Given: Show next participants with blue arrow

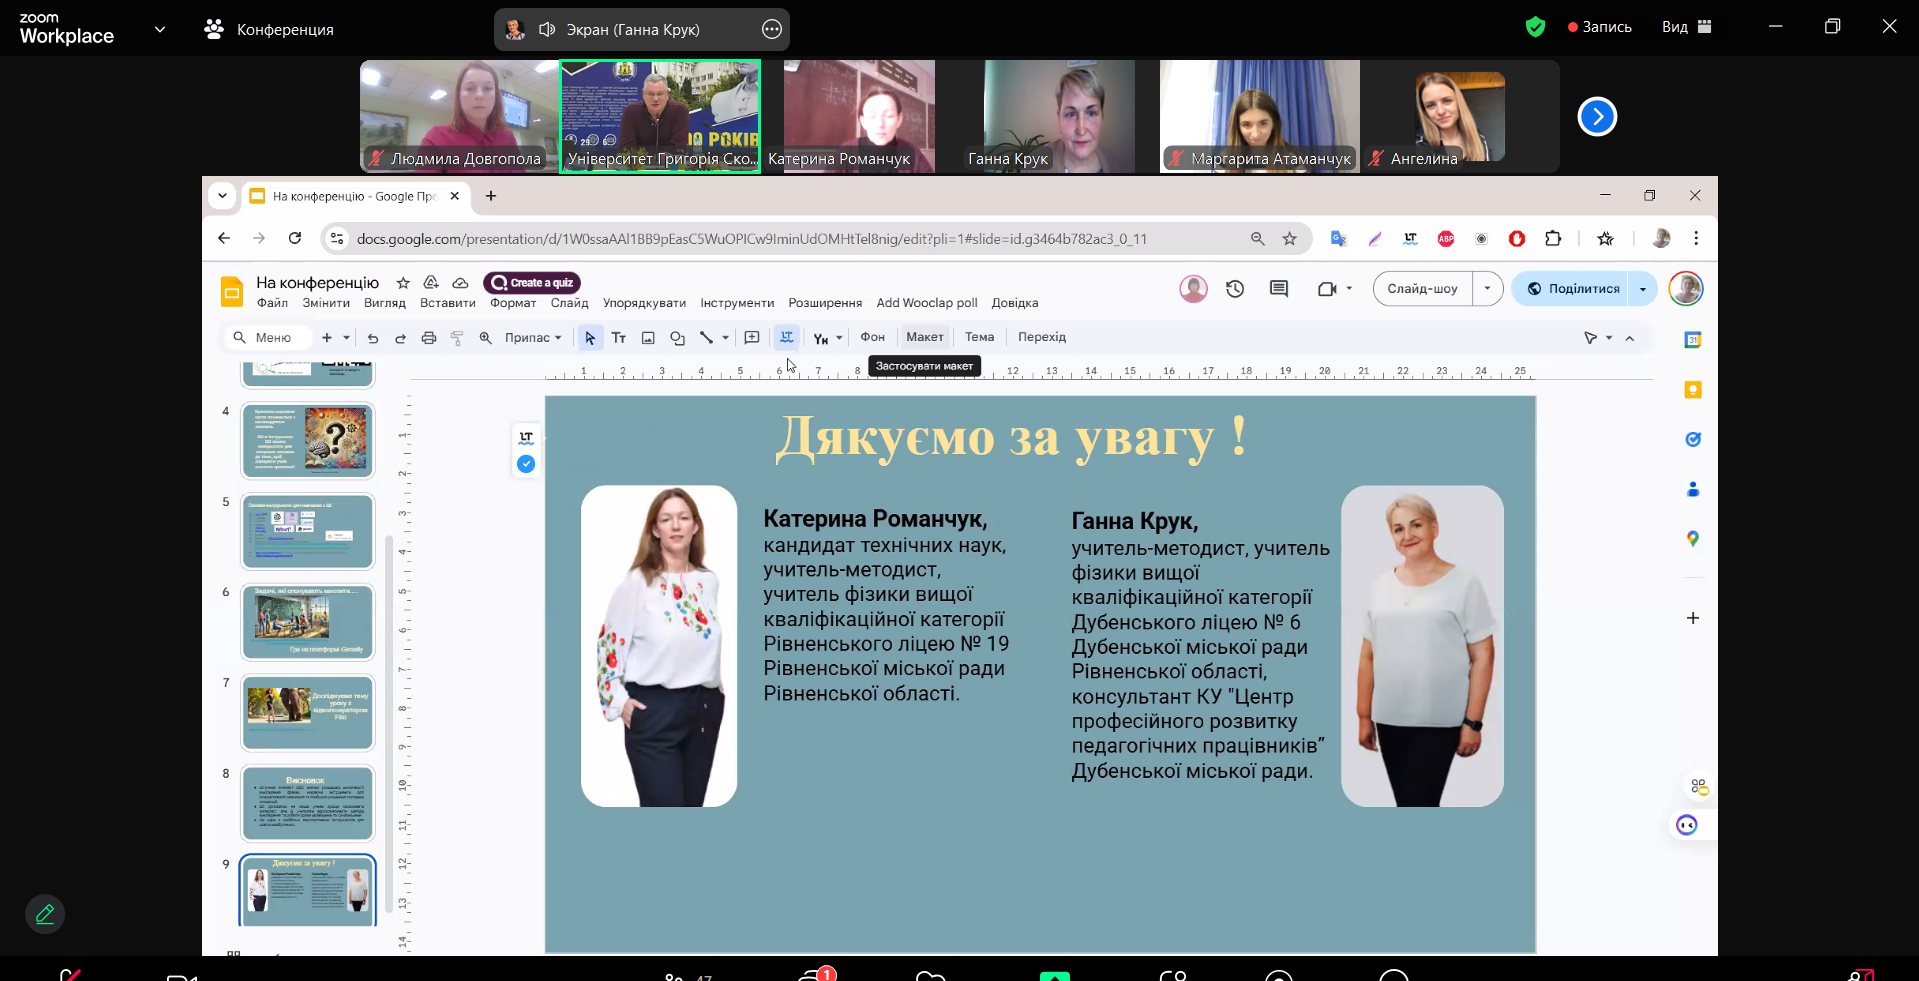Looking at the screenshot, I should pos(1597,117).
